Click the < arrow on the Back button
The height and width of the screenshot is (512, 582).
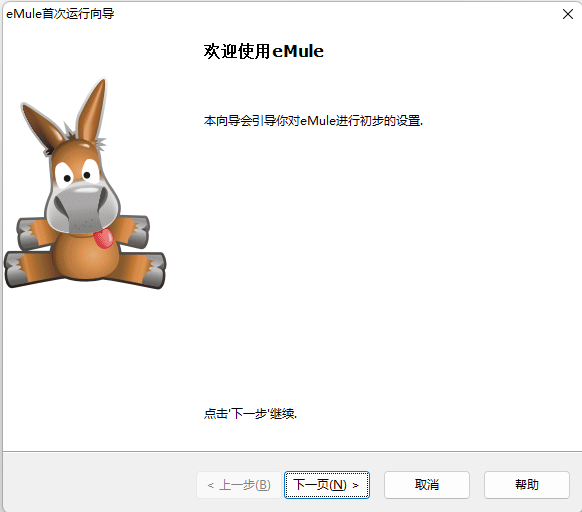(x=210, y=485)
